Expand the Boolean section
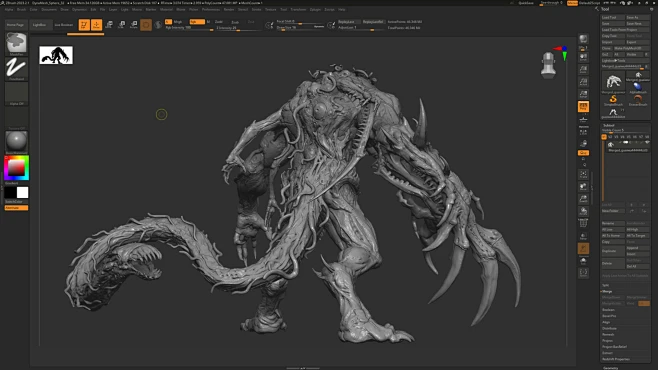658x370 pixels. tap(608, 310)
